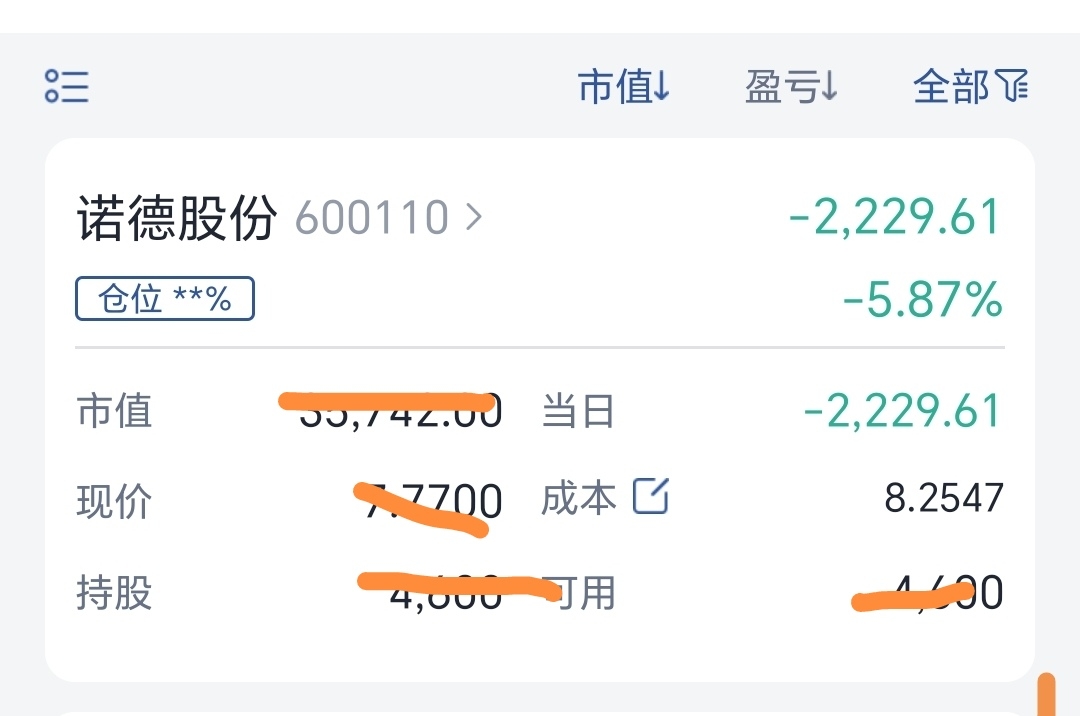
Task: Tap the 当日 label
Action: click(x=578, y=411)
